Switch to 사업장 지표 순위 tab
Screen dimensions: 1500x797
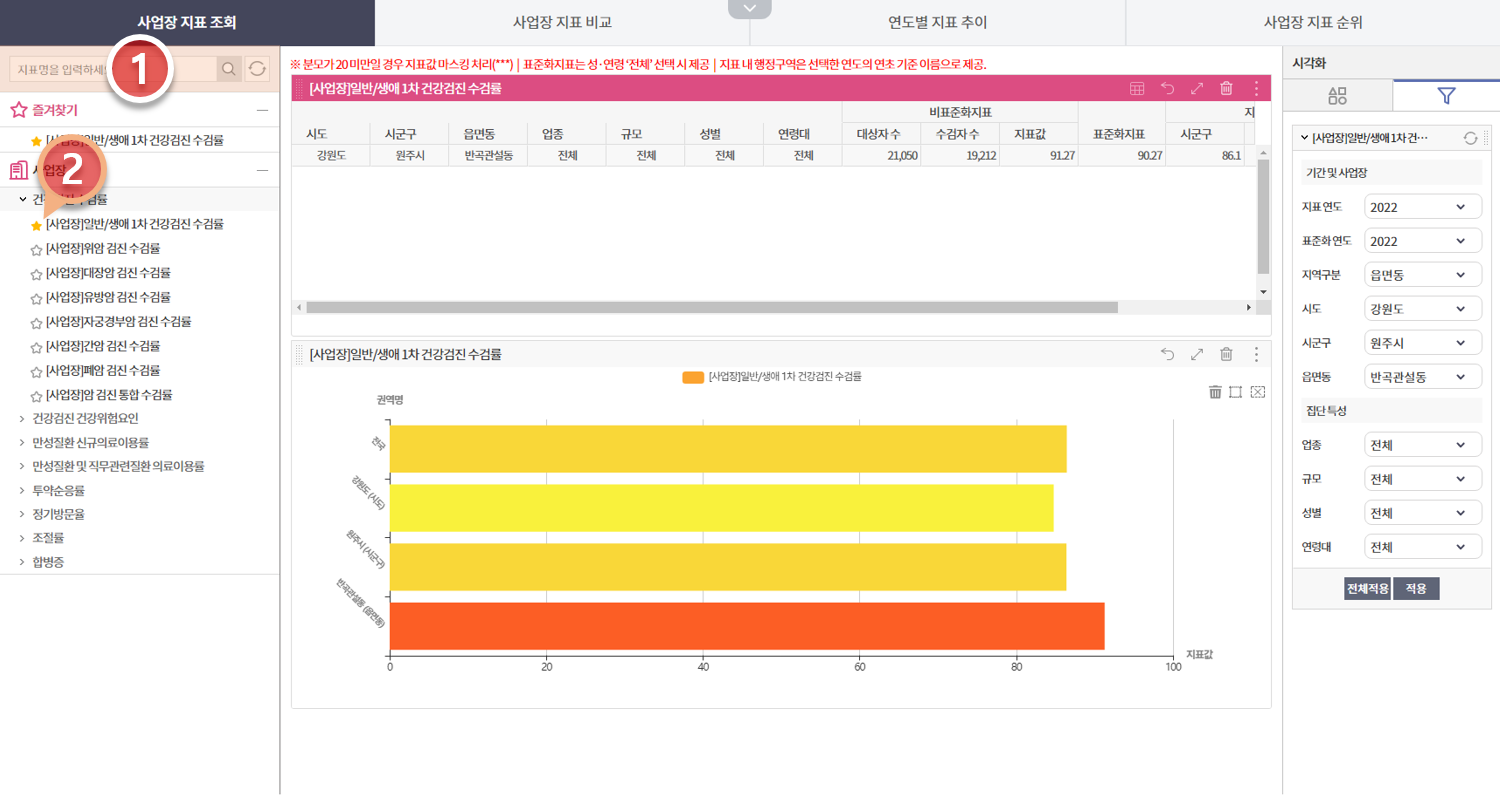point(1313,22)
